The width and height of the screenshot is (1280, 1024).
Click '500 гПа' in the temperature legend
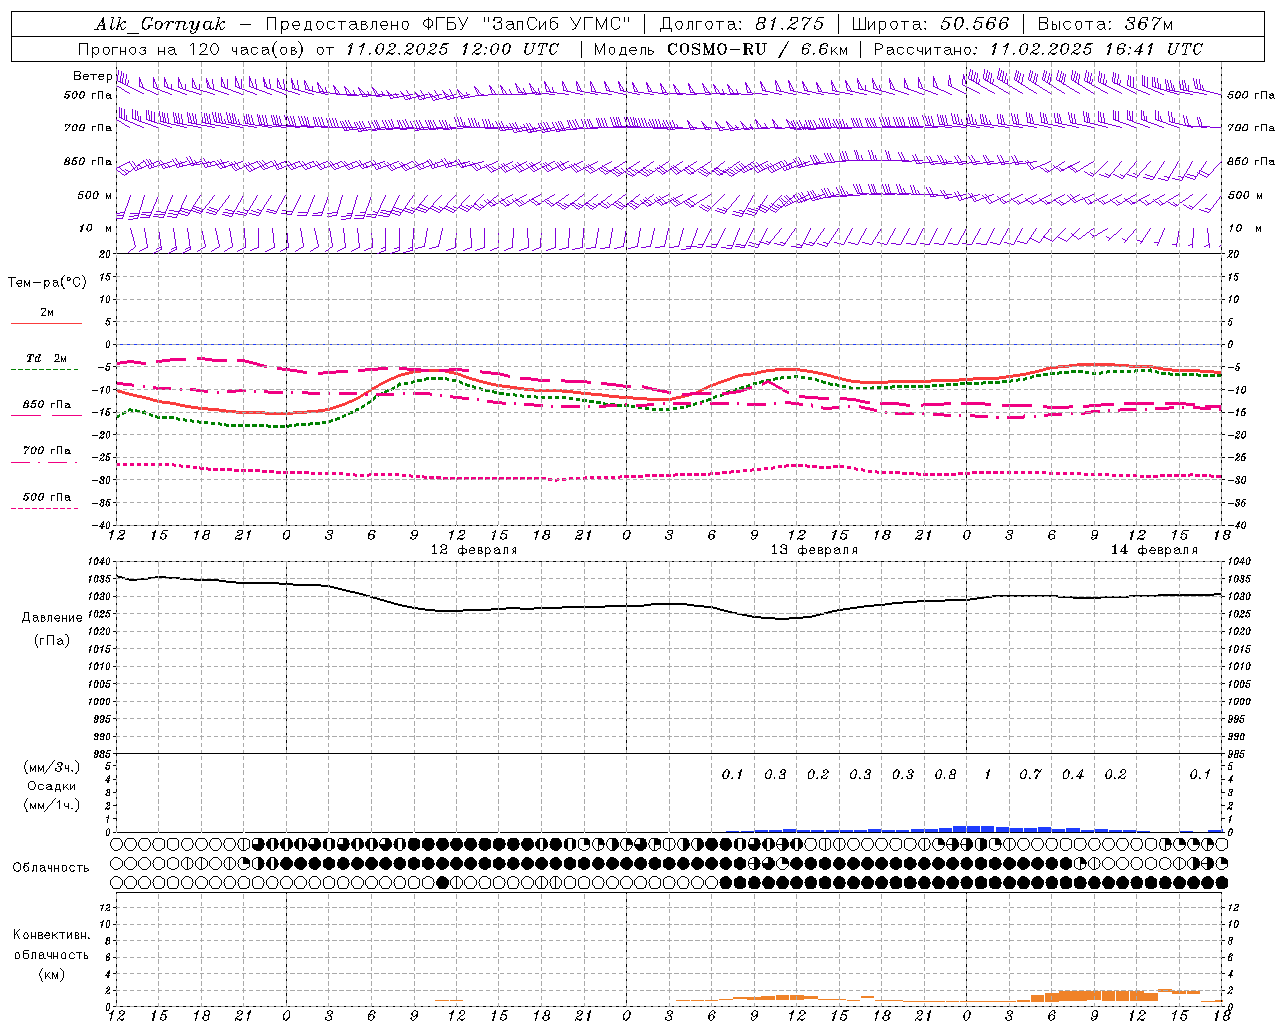47,497
